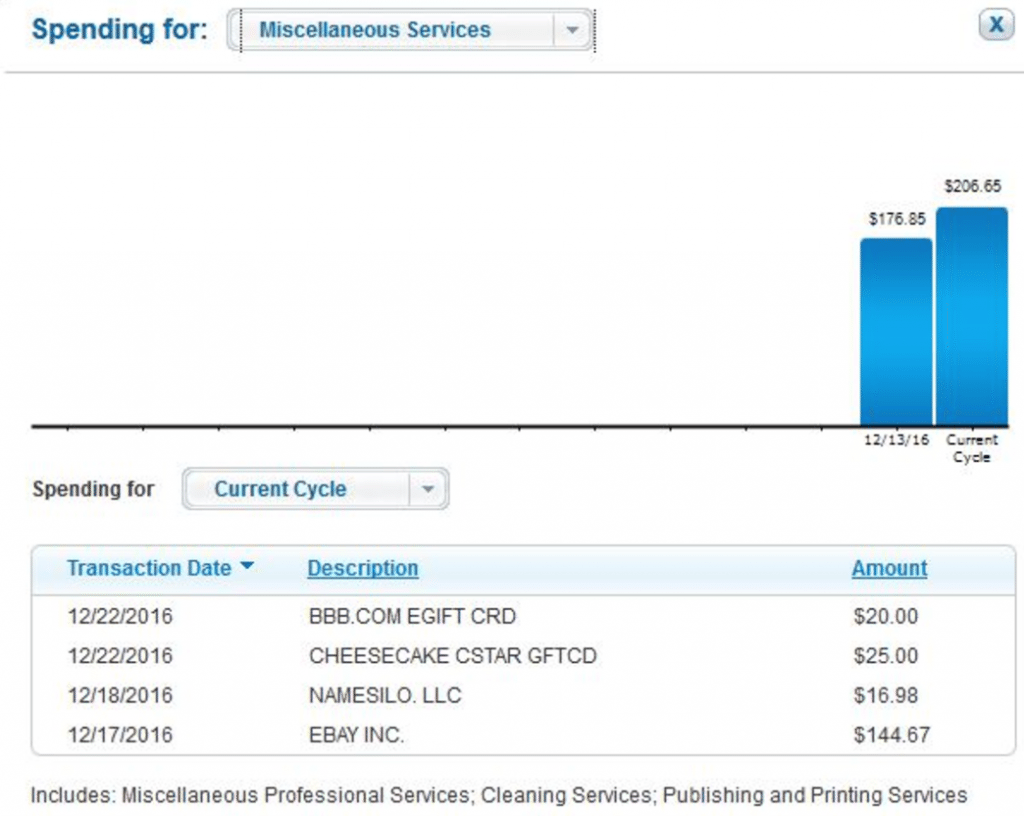Close the spending report with the X button
The width and height of the screenshot is (1024, 816).
click(995, 24)
